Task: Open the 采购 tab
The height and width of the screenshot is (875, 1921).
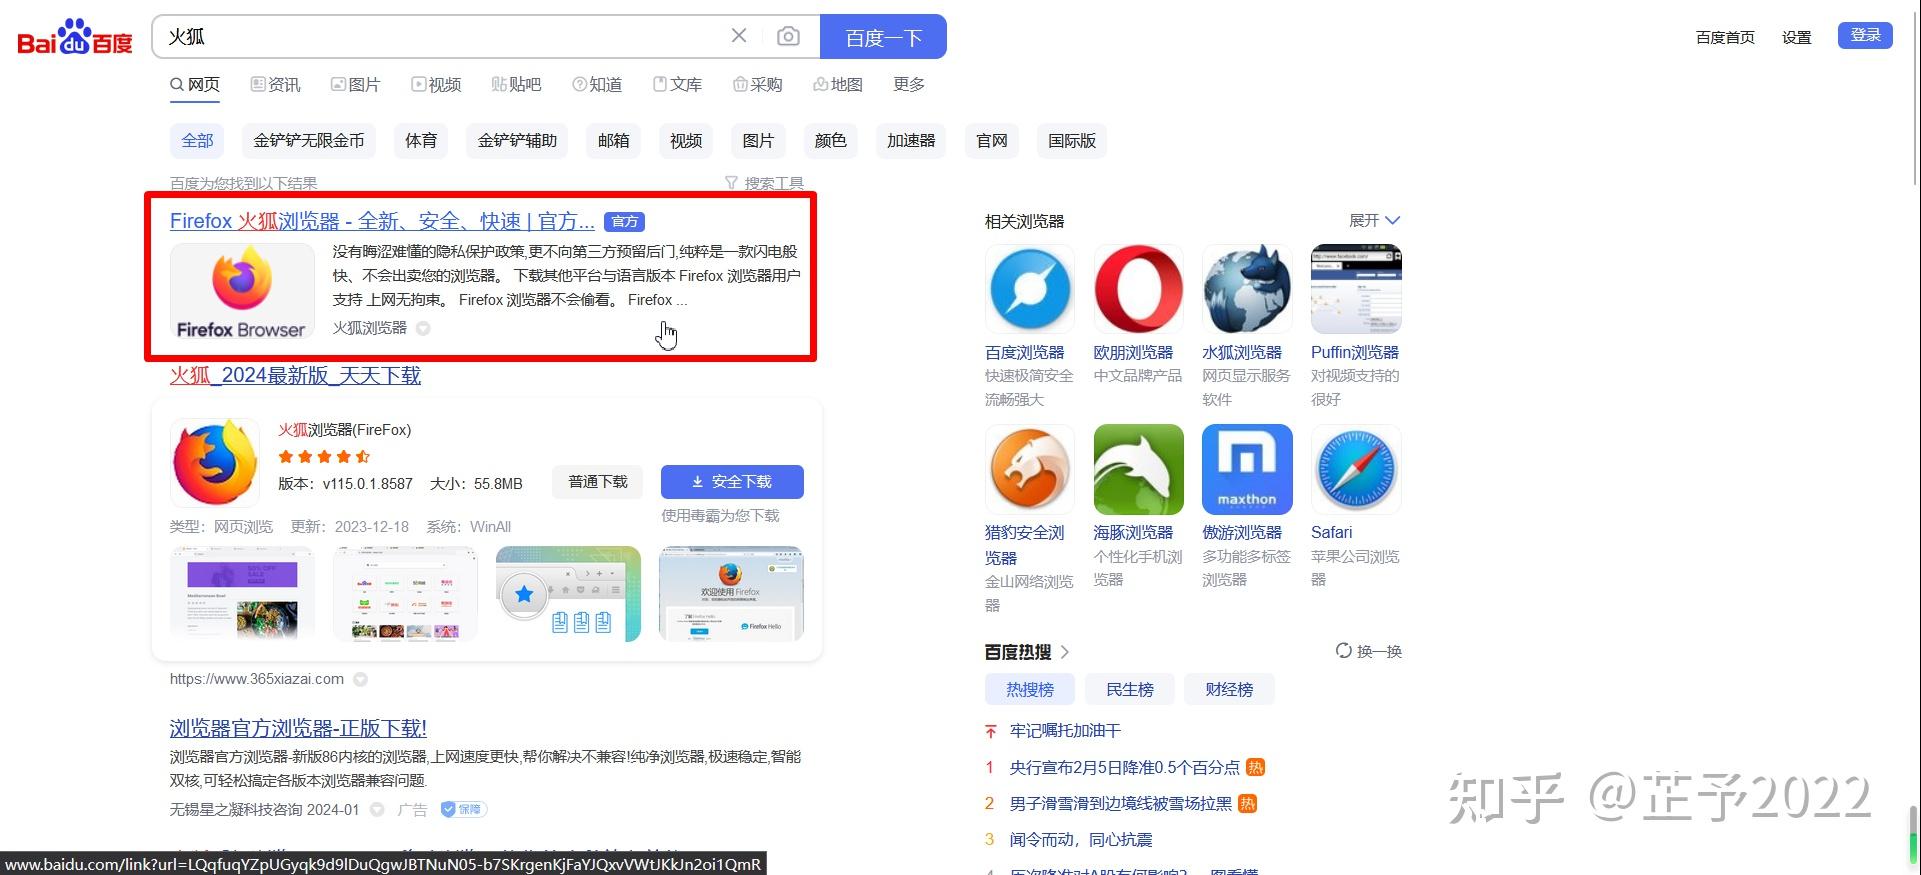Action: [757, 85]
